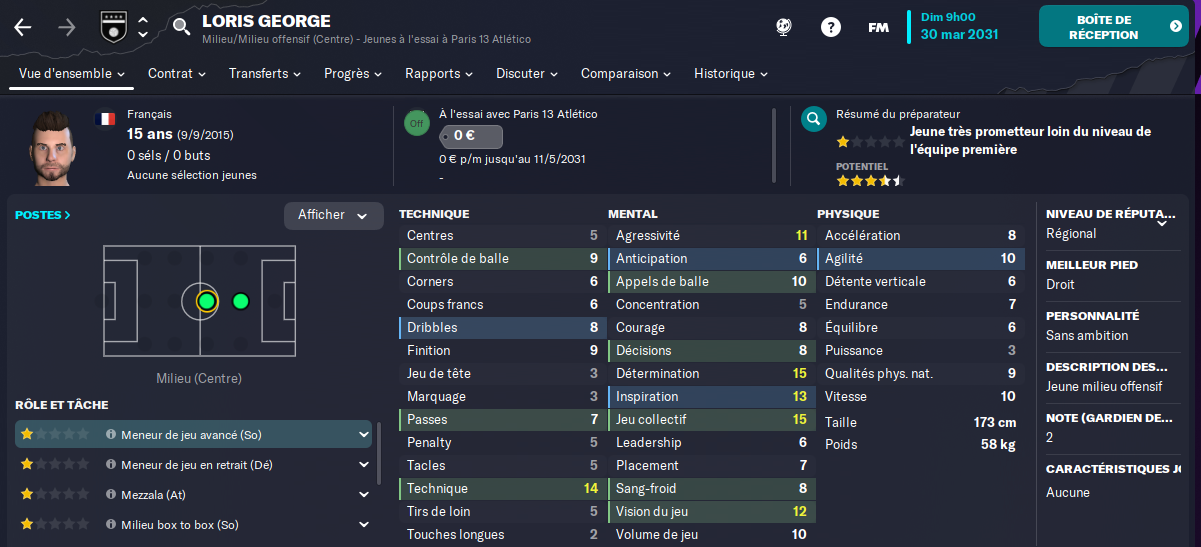The width and height of the screenshot is (1201, 547).
Task: Select the central midfielder position dot
Action: click(207, 301)
